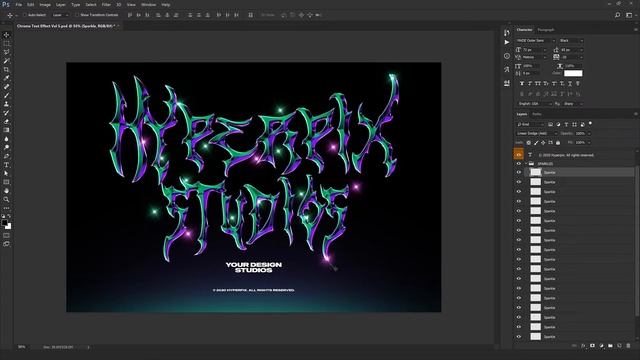Screen dimensions: 640x360
Task: Toggle Faux Italic in Character panel
Action: [530, 83]
